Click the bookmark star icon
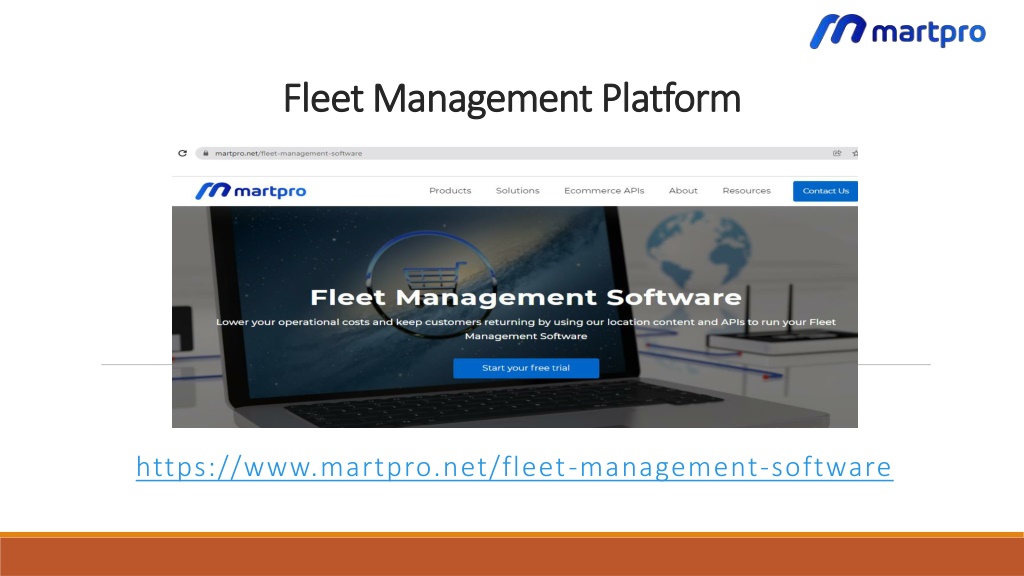This screenshot has width=1024, height=576. pos(855,153)
